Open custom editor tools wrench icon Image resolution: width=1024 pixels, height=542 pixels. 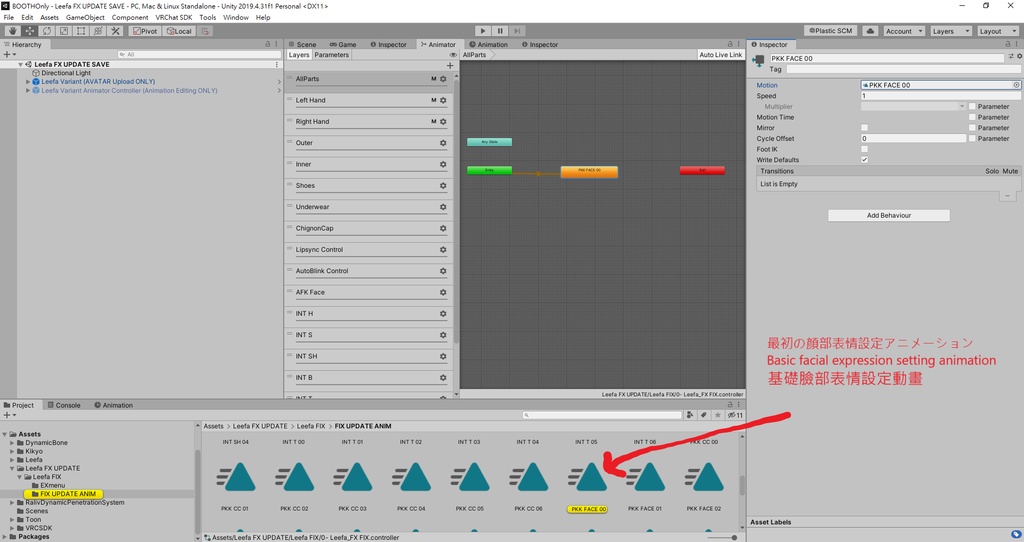[x=116, y=31]
